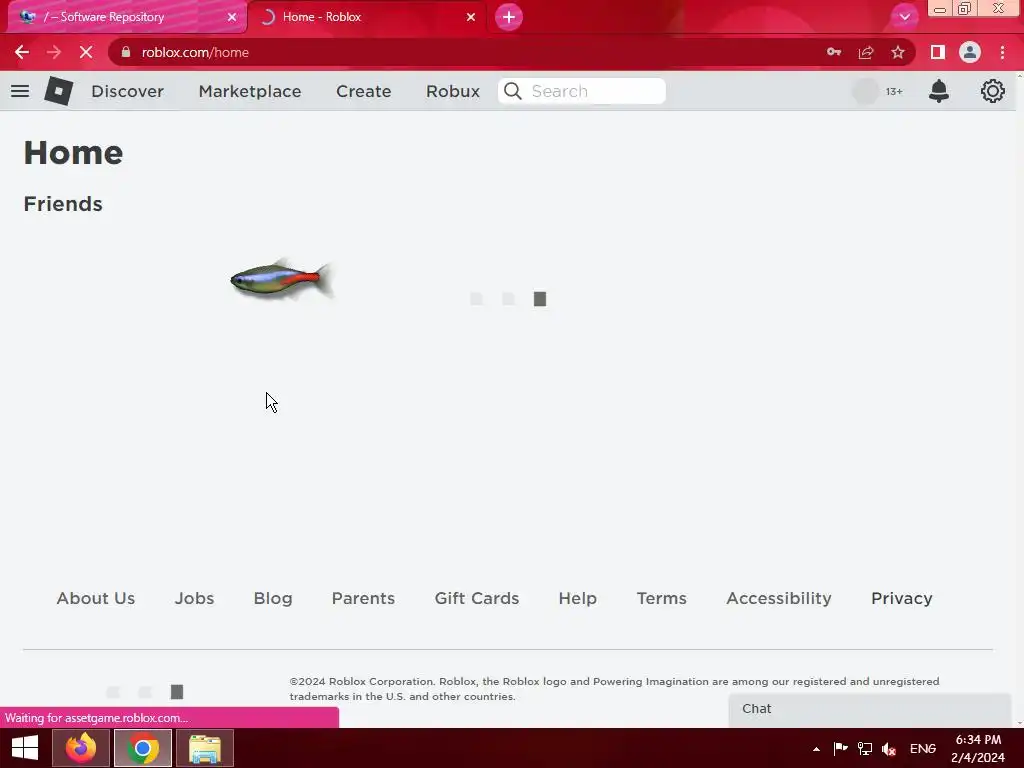Screen dimensions: 1024x768
Task: Stop loading the page
Action: click(86, 52)
